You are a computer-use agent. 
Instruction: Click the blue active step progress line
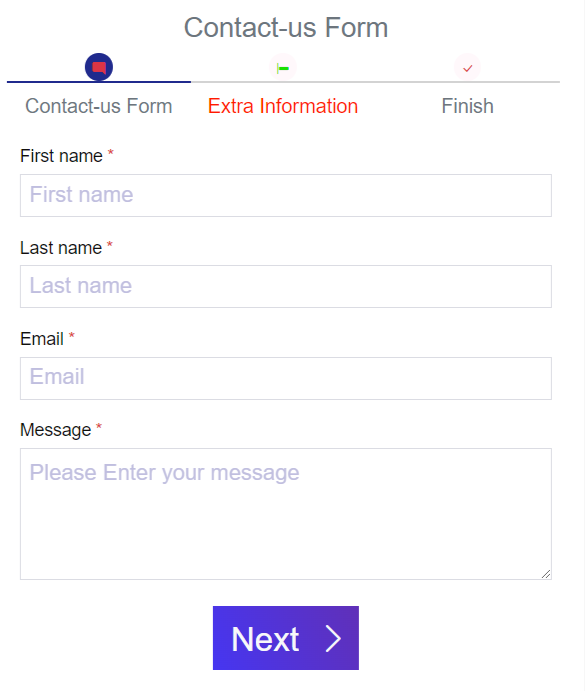coord(99,82)
